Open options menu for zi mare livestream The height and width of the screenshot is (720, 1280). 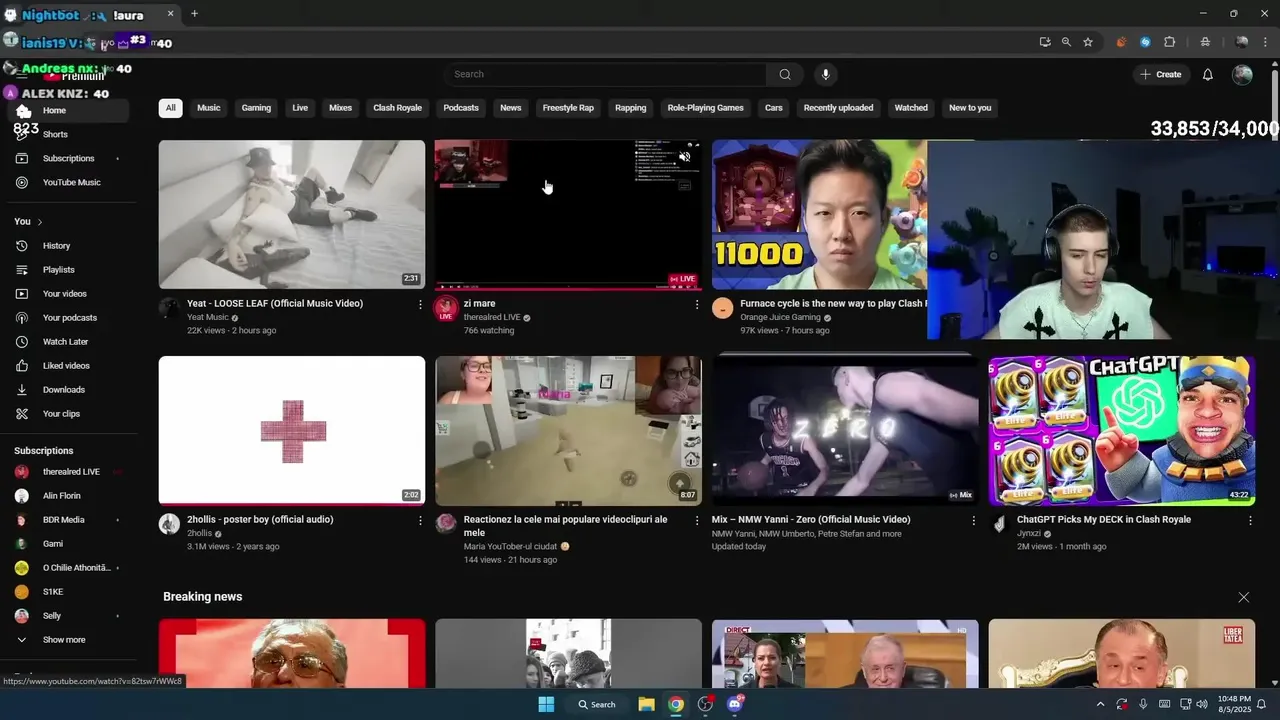pos(697,304)
